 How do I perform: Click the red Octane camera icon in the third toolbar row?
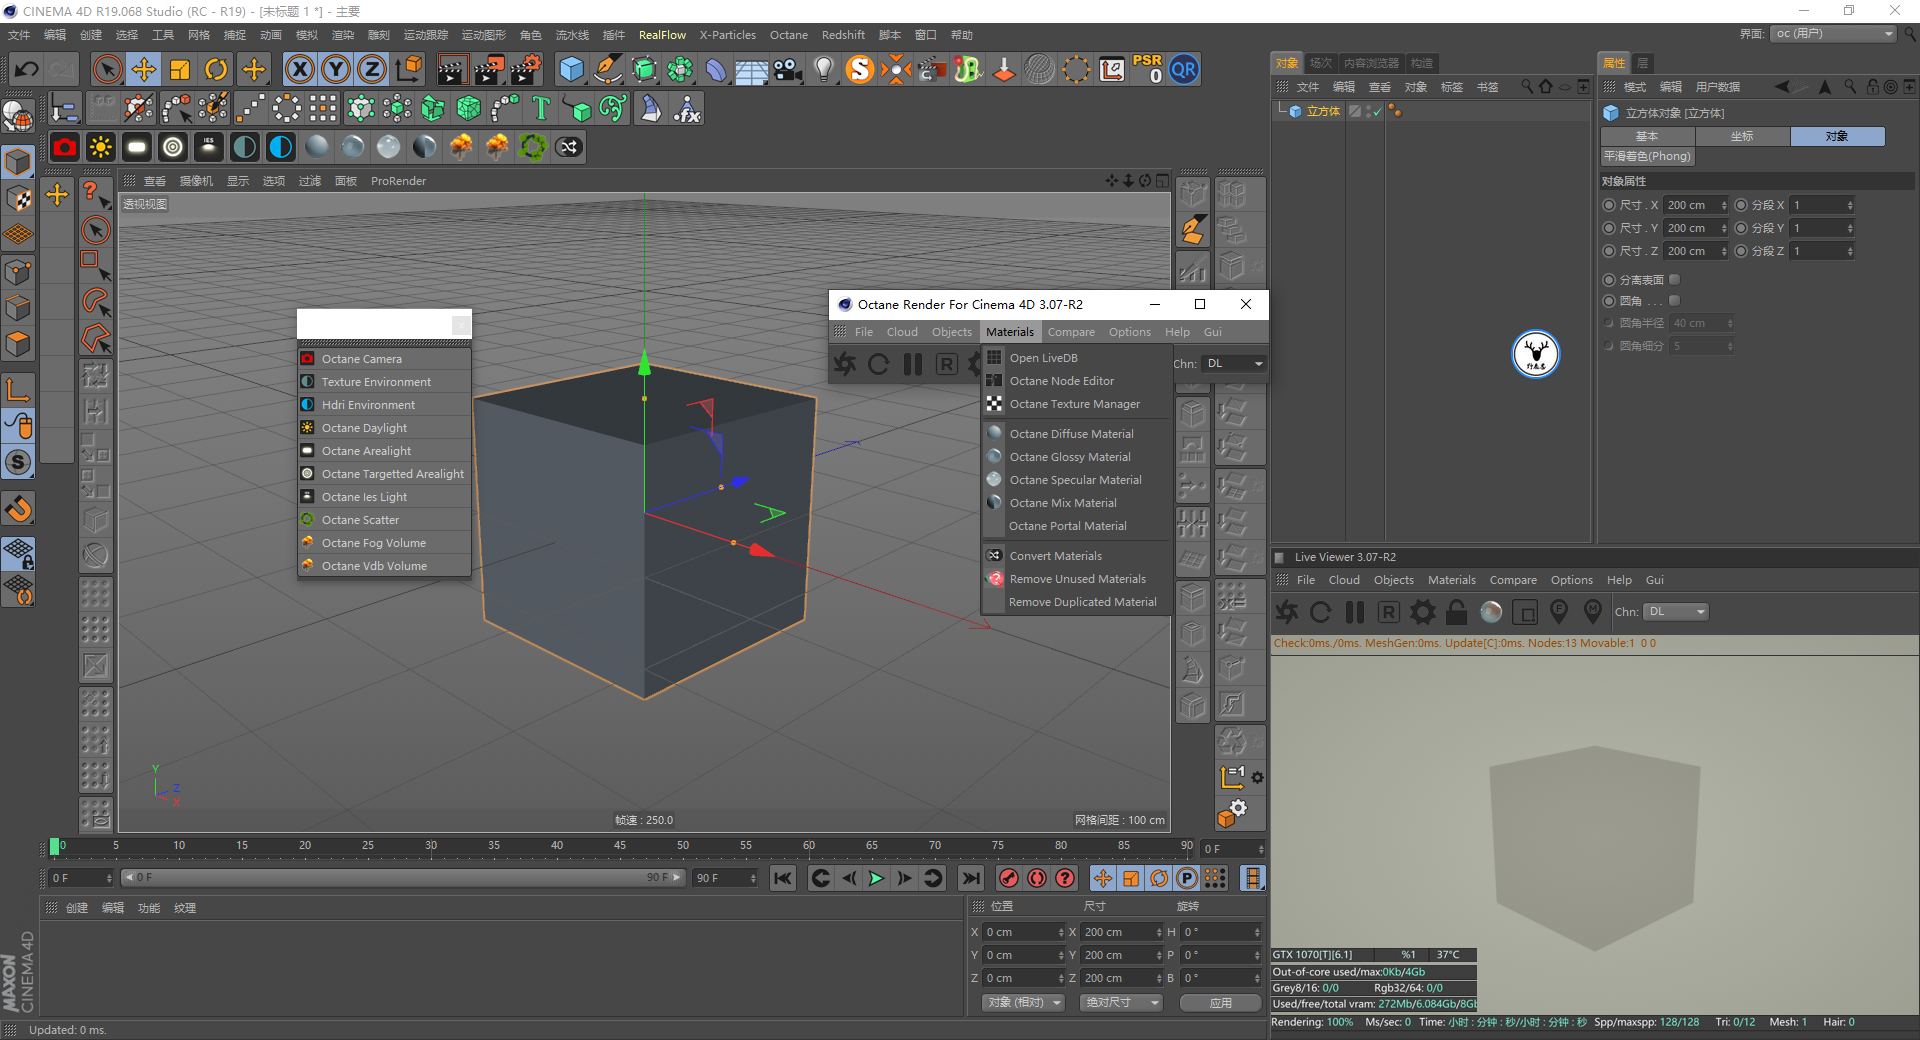pos(65,147)
